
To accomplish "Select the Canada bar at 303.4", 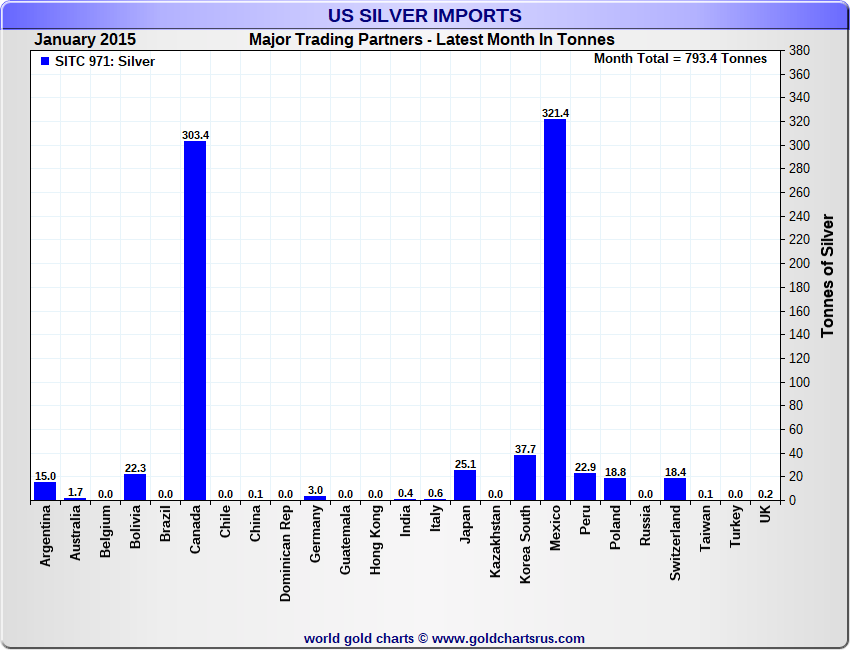I will (195, 320).
